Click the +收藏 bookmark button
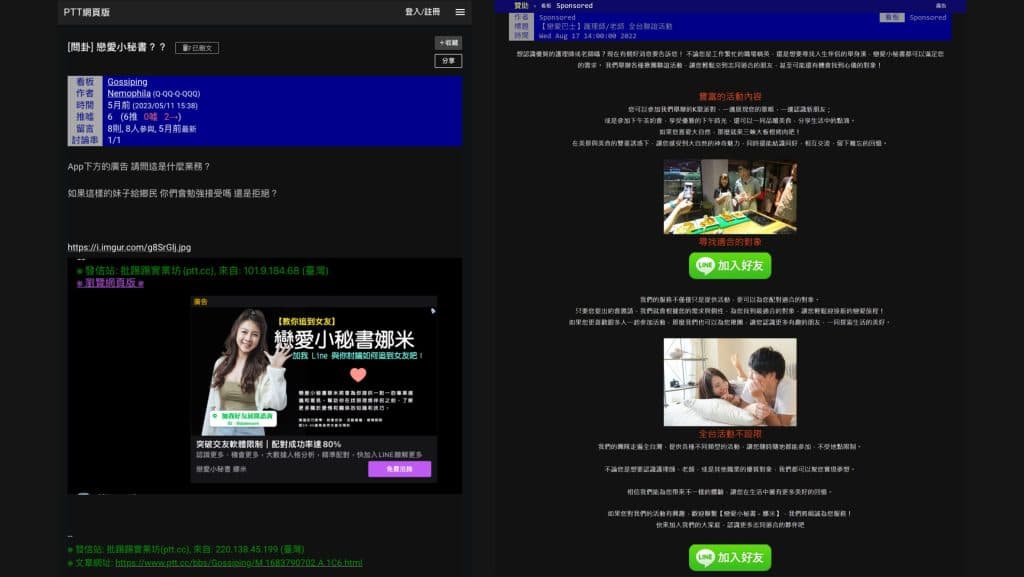The width and height of the screenshot is (1024, 577). point(448,43)
